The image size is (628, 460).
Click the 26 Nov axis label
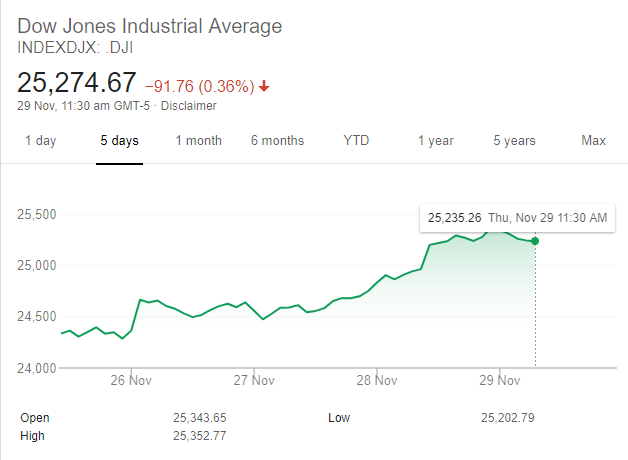tap(131, 380)
